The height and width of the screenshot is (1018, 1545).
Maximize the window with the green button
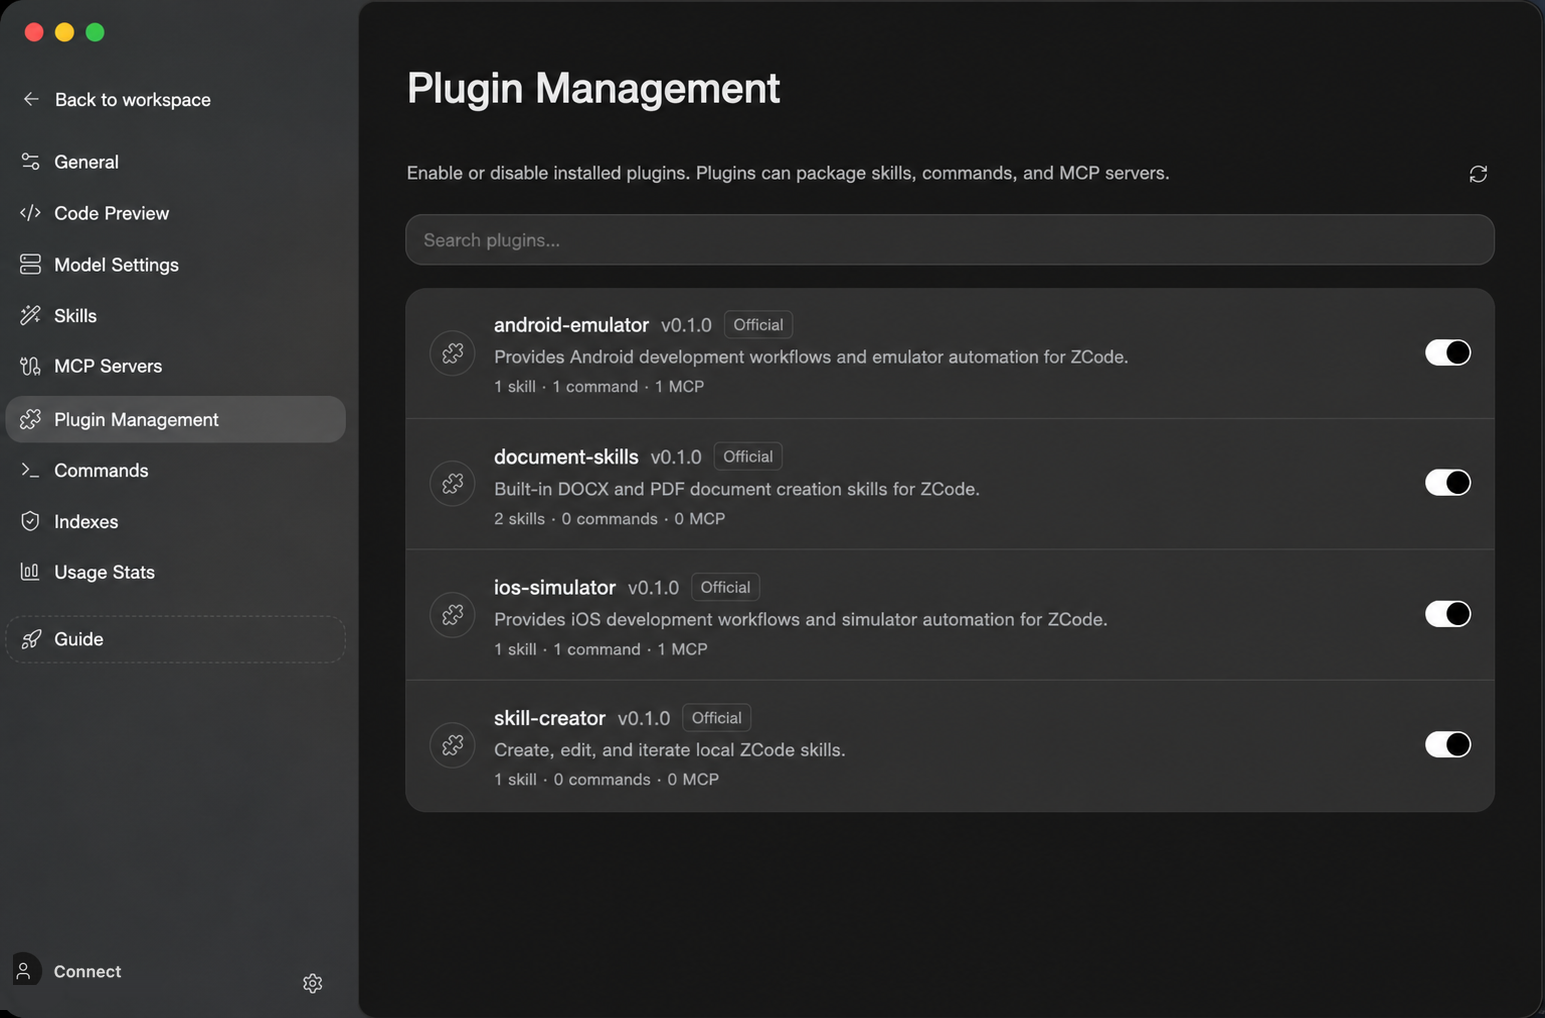click(x=95, y=32)
